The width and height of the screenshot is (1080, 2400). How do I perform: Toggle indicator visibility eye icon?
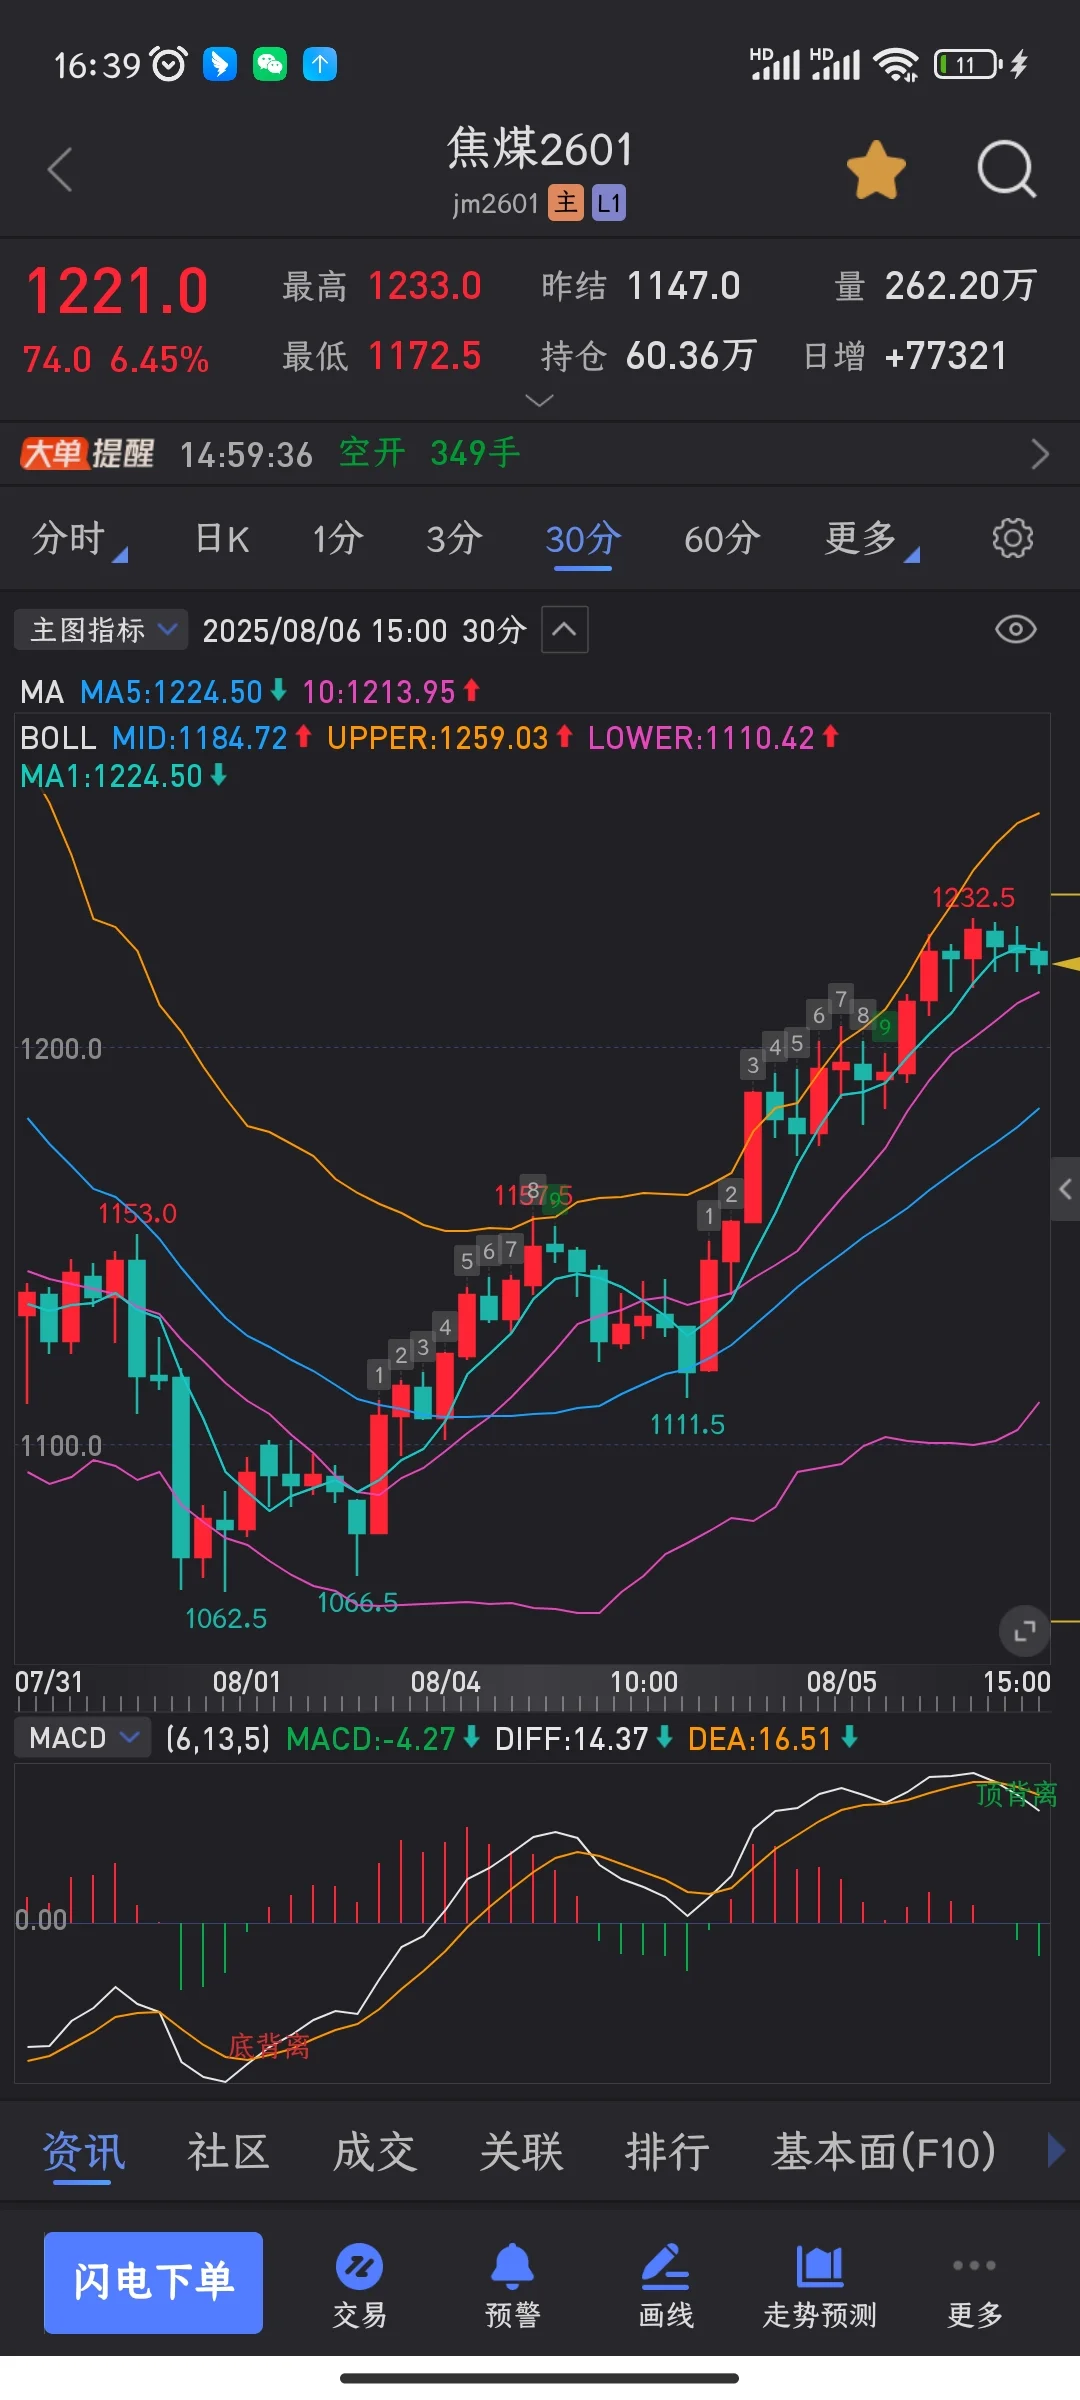coord(1015,630)
